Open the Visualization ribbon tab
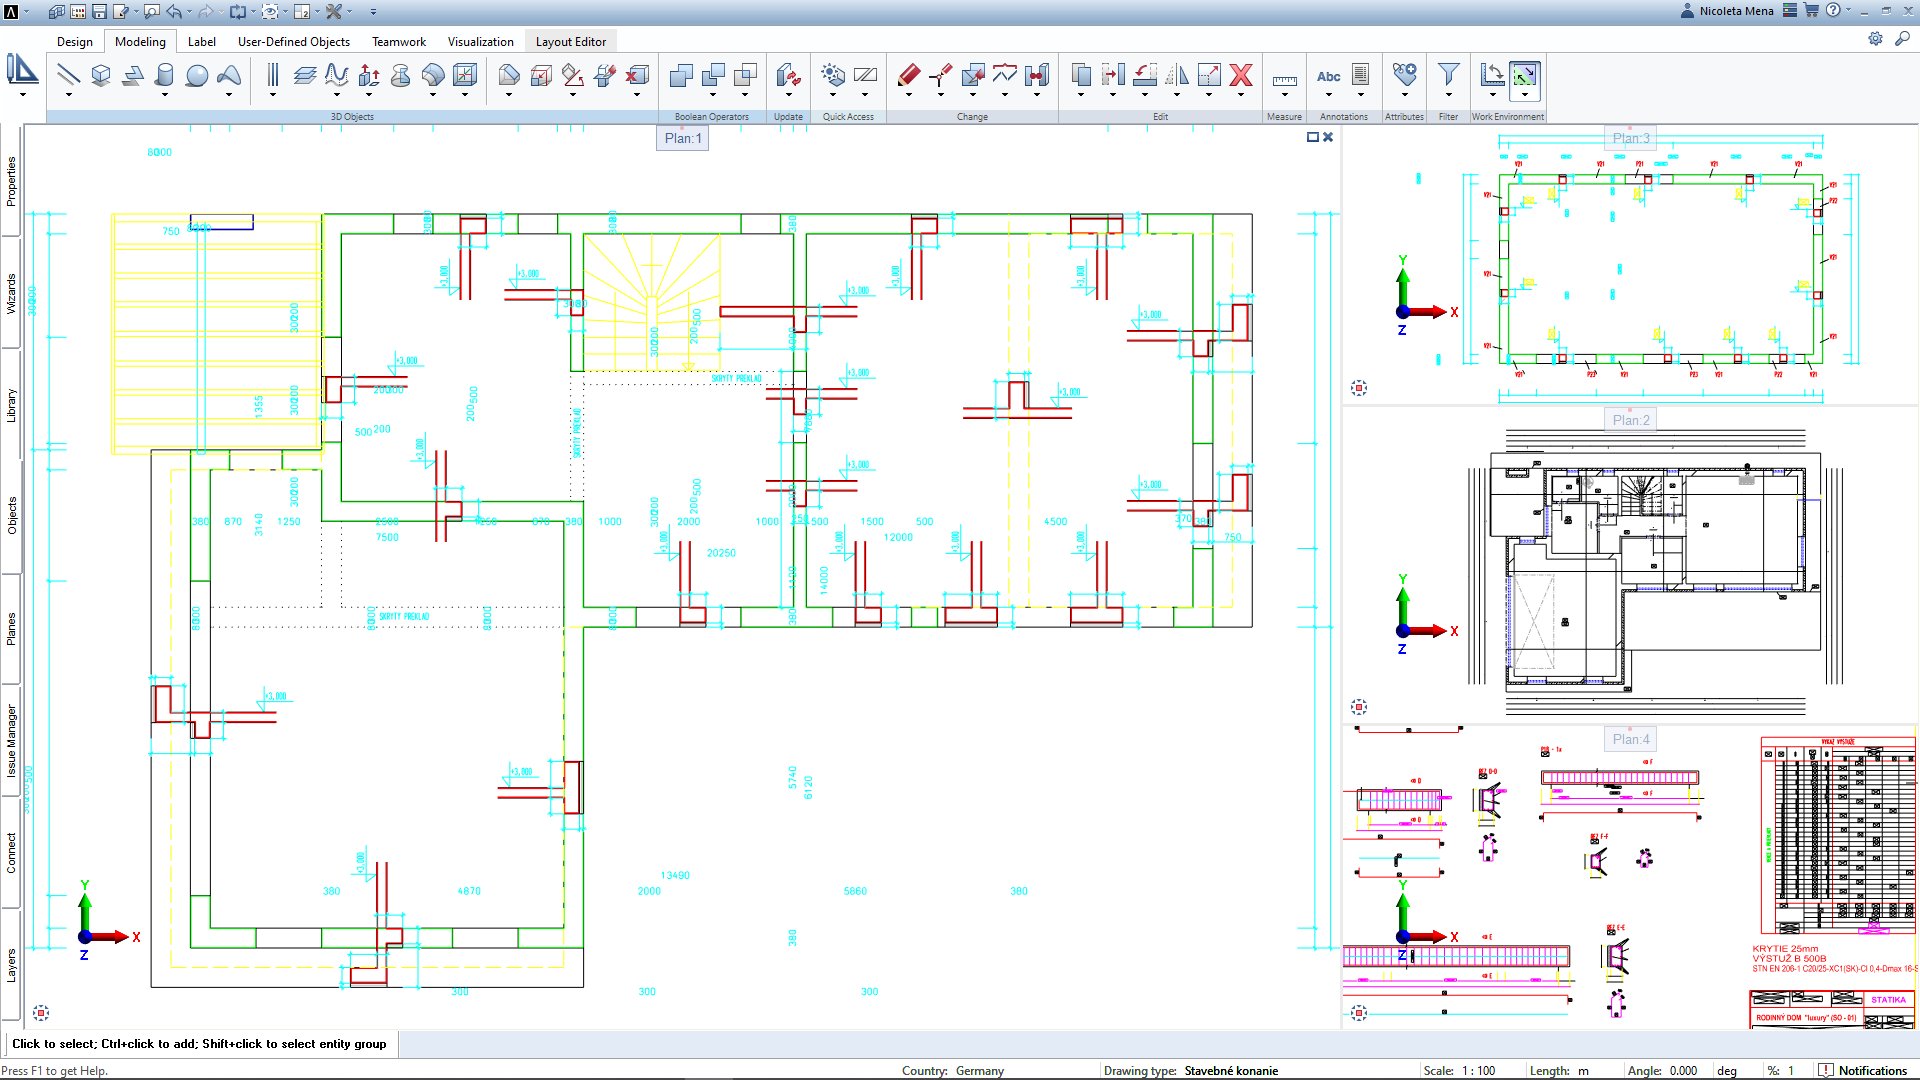This screenshot has height=1080, width=1920. pos(480,42)
